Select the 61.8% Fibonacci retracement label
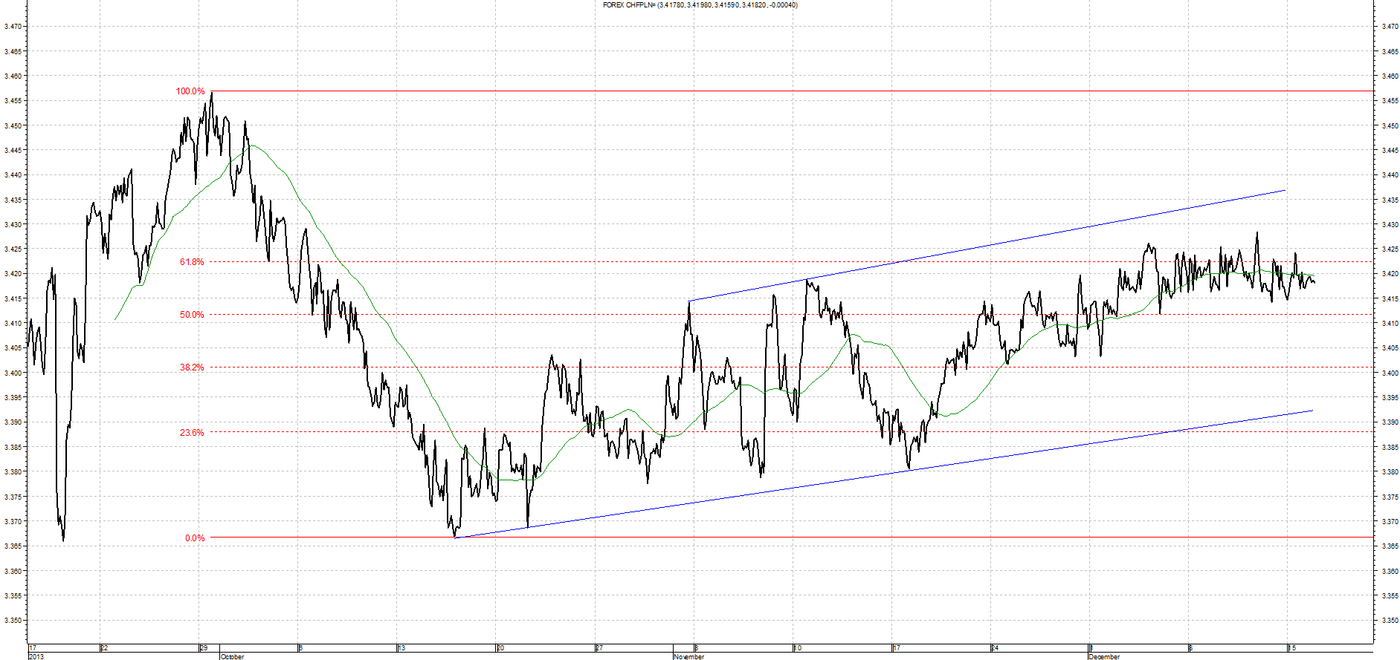This screenshot has width=1400, height=660. click(192, 262)
